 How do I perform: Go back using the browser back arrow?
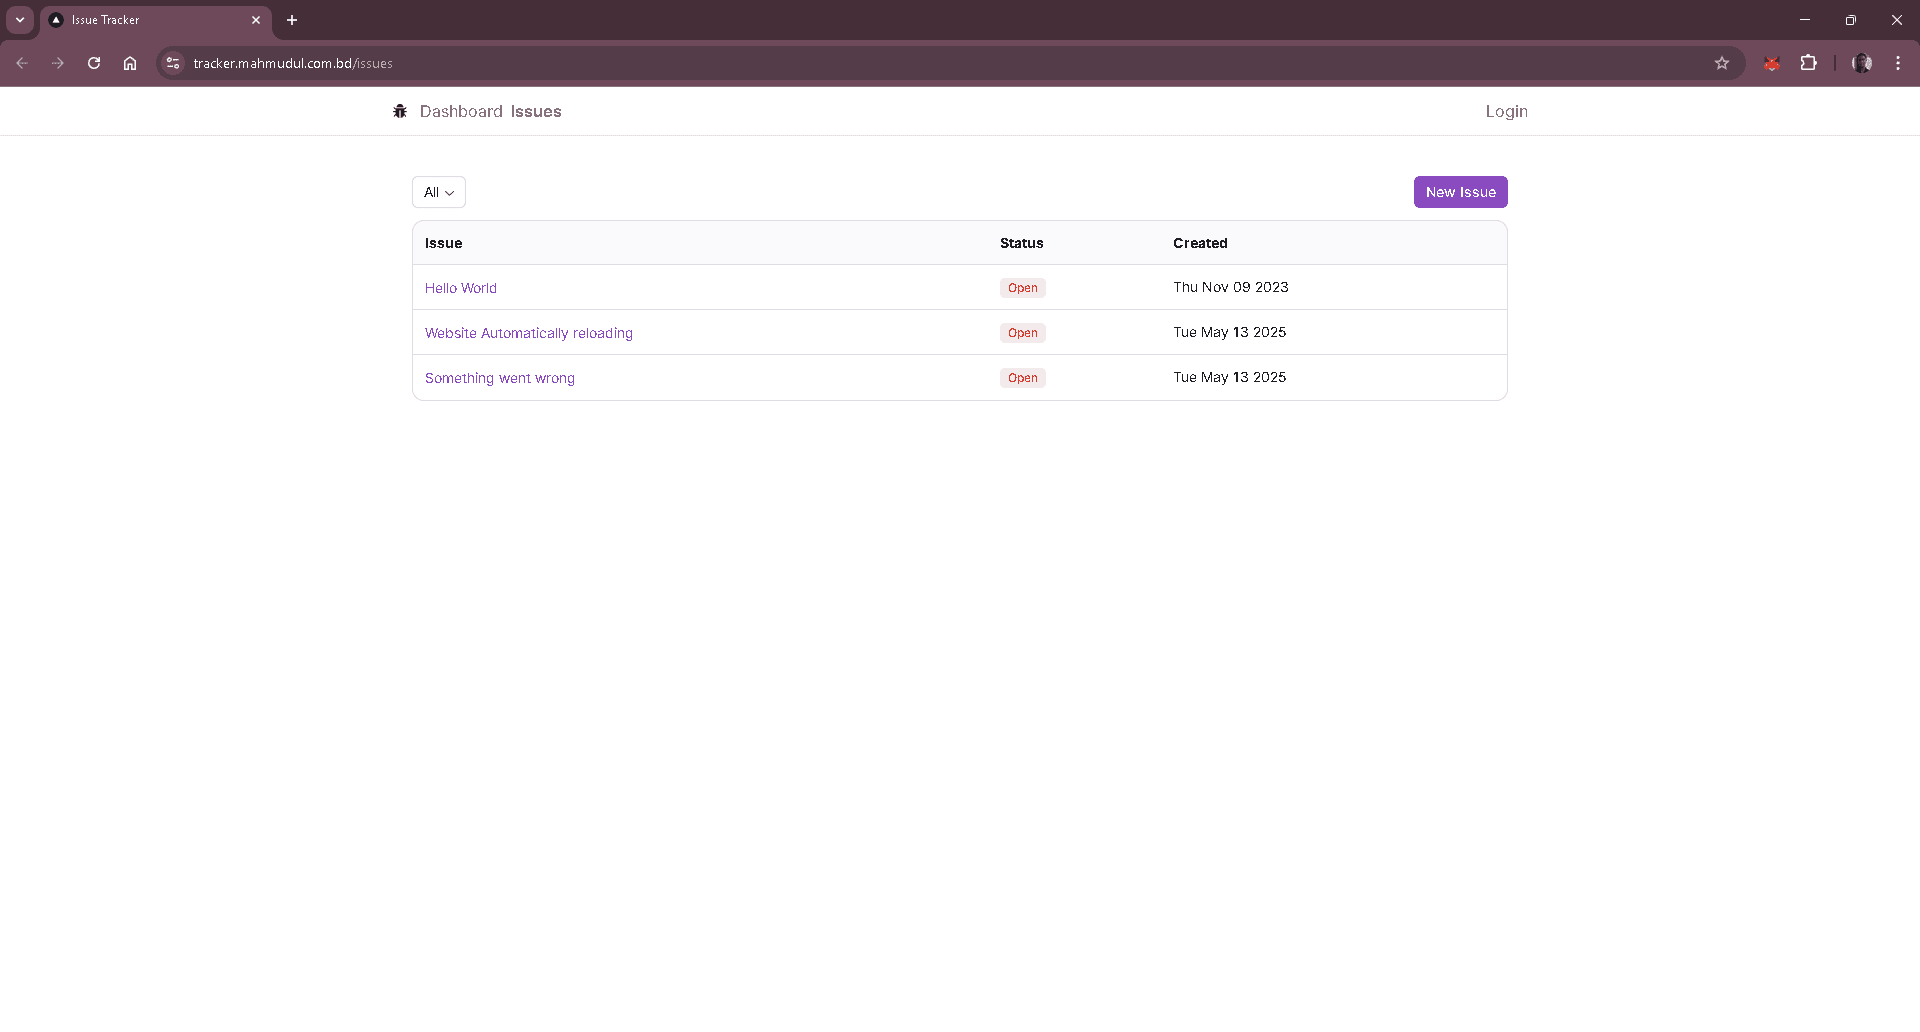[22, 63]
